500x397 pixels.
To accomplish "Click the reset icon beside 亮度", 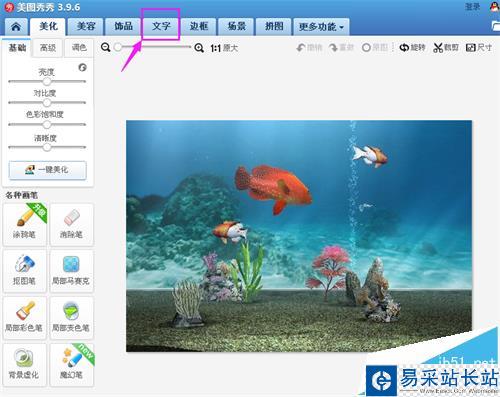I will pyautogui.click(x=82, y=68).
